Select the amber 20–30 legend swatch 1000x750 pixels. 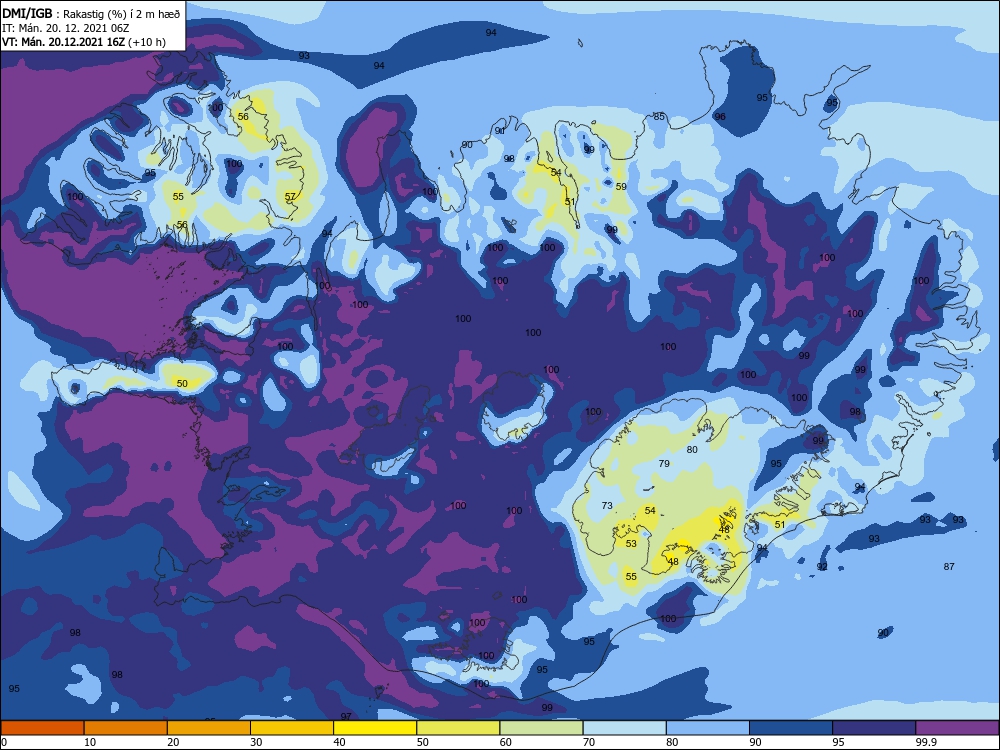click(x=209, y=728)
